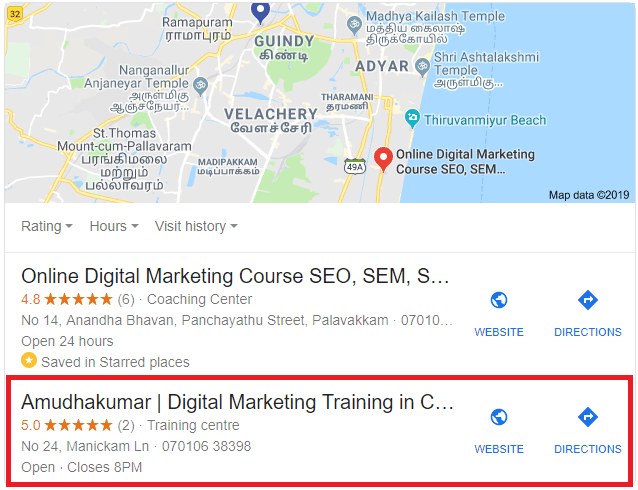Click the yellow Saved in Starred places star

(29, 361)
